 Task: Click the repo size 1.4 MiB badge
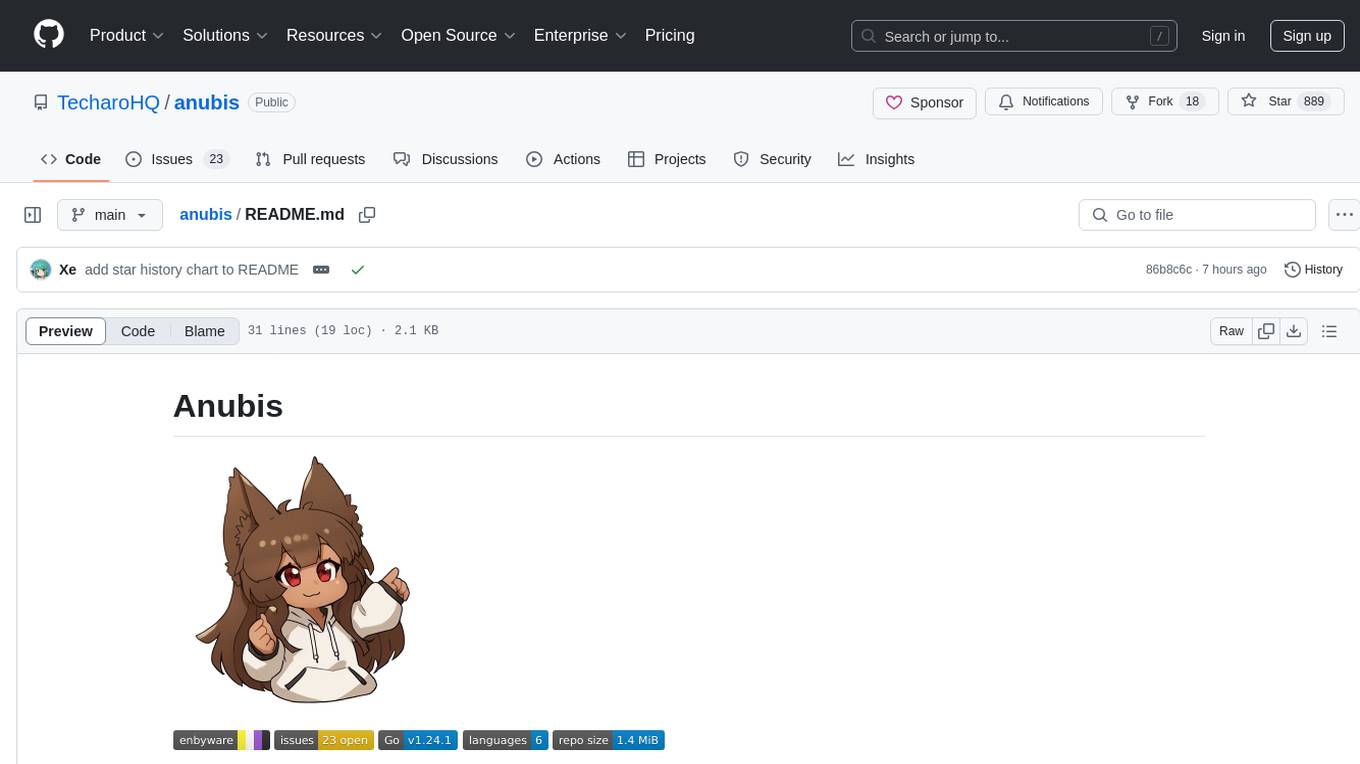click(x=608, y=740)
